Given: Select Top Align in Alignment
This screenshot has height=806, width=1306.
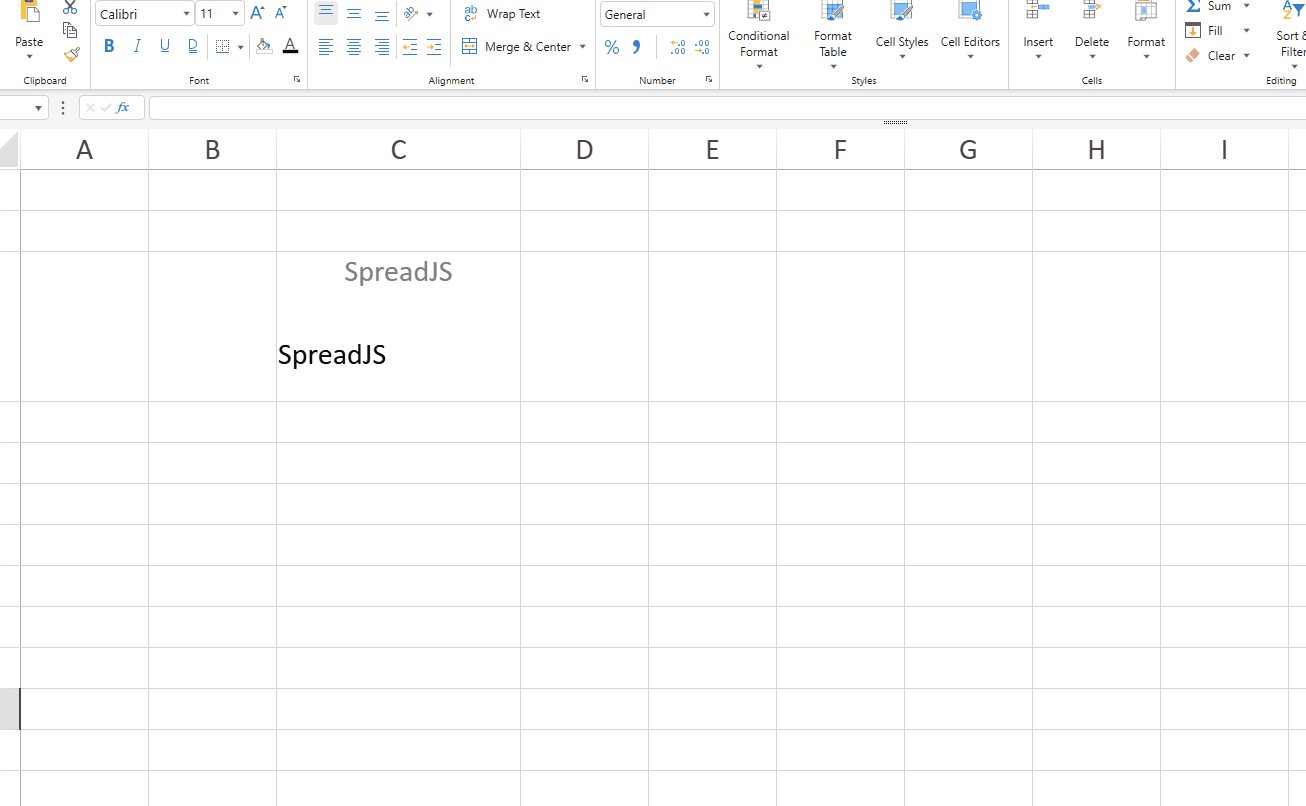Looking at the screenshot, I should (326, 13).
